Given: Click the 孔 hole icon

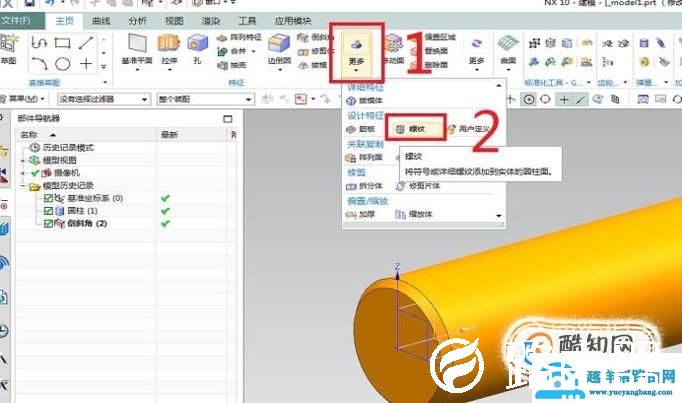Looking at the screenshot, I should point(197,48).
